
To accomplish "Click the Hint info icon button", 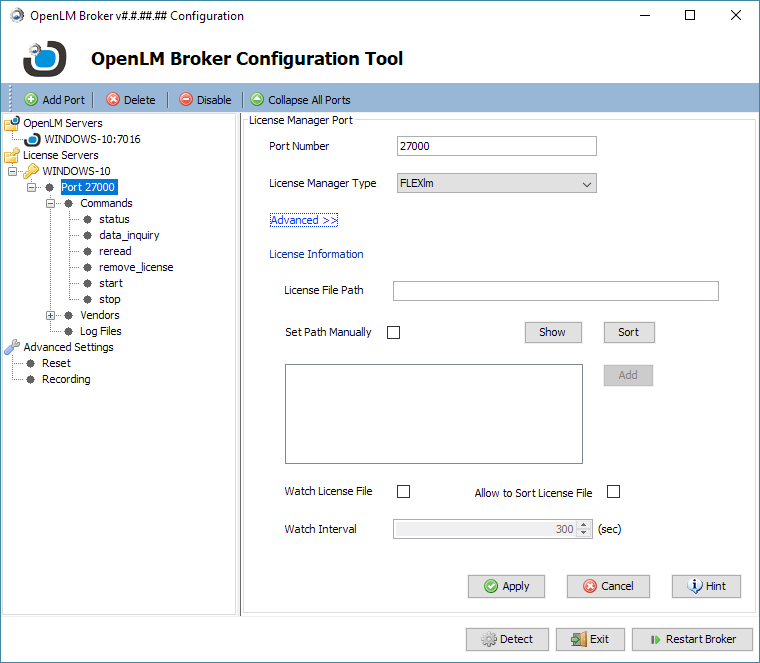I will click(695, 586).
